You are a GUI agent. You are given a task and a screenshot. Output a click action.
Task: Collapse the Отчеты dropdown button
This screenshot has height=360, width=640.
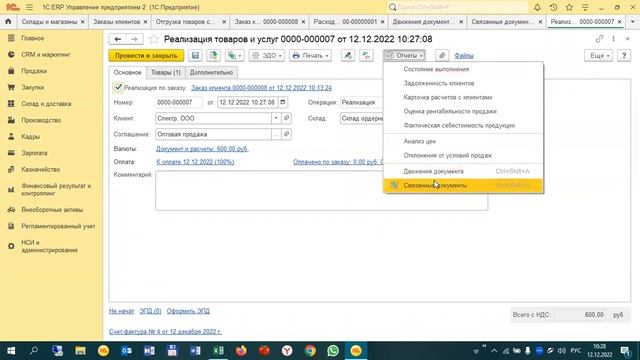404,56
